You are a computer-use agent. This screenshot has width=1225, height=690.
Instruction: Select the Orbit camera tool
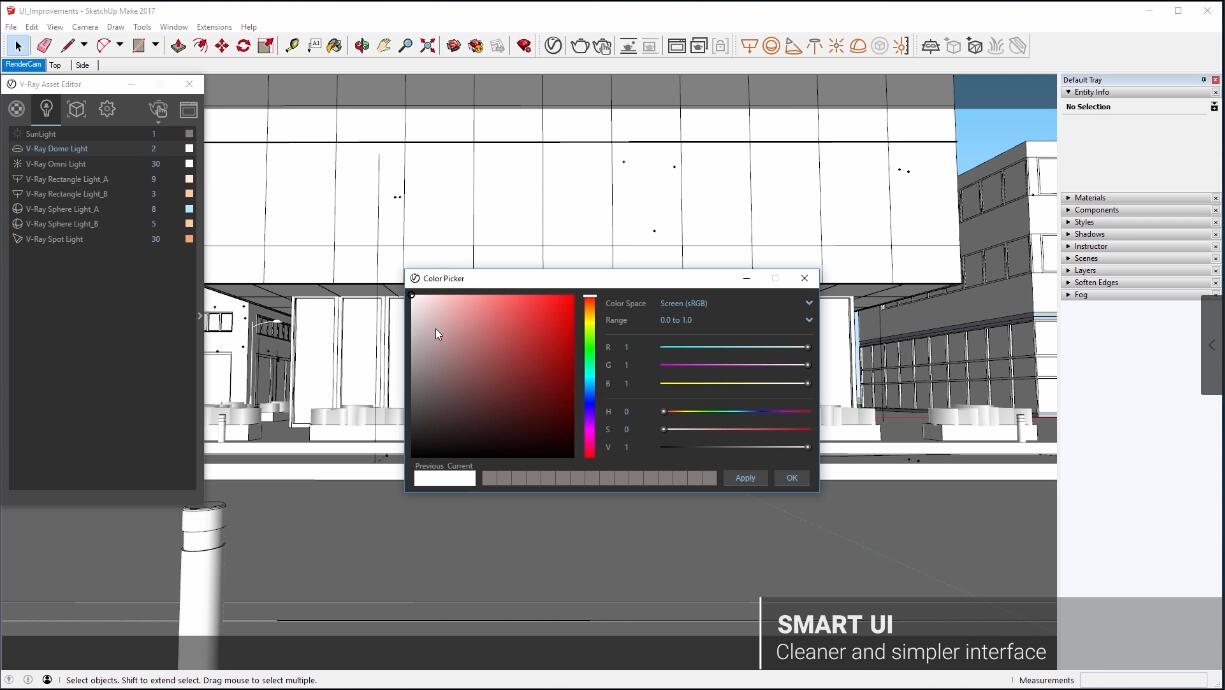362,46
